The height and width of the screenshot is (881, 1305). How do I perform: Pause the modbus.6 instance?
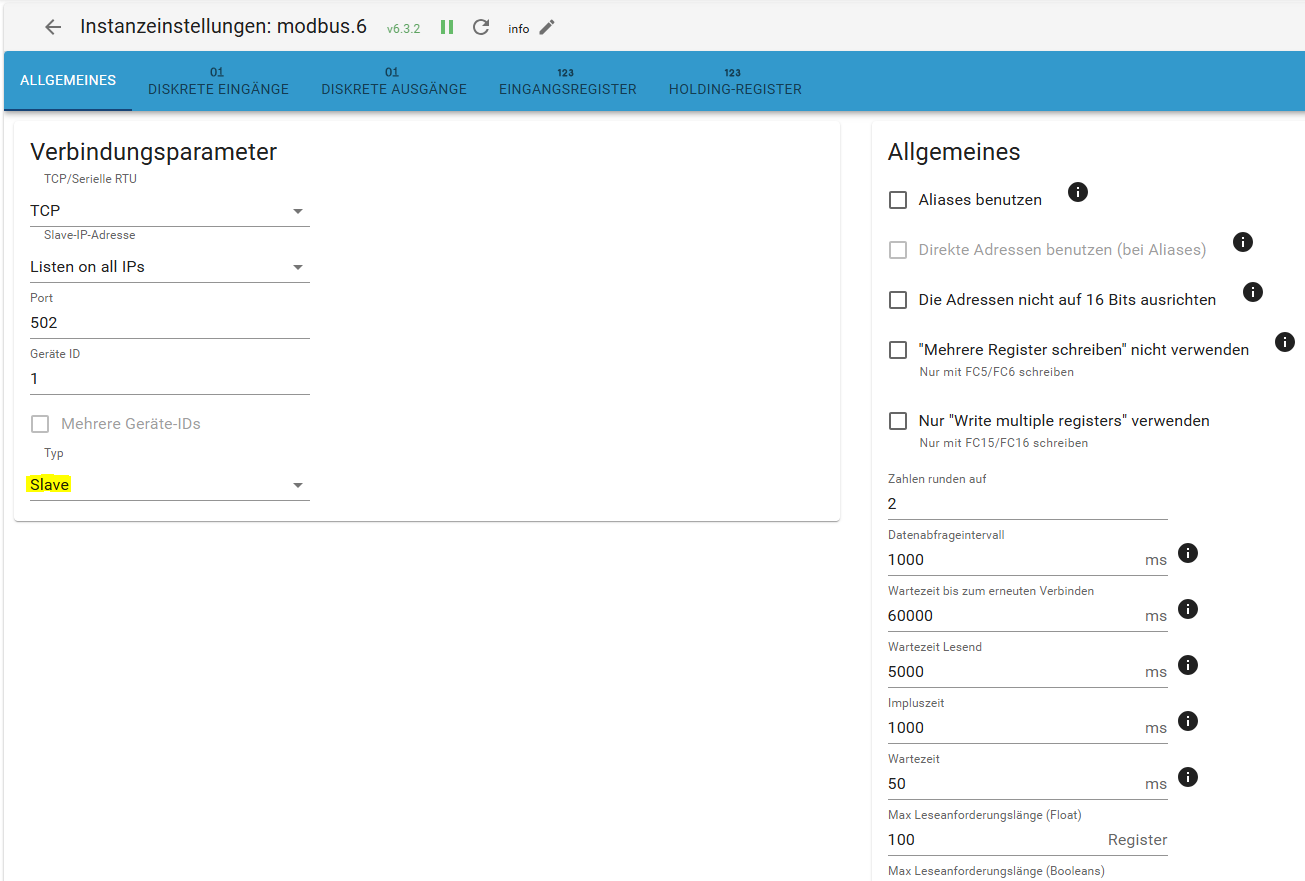tap(447, 27)
